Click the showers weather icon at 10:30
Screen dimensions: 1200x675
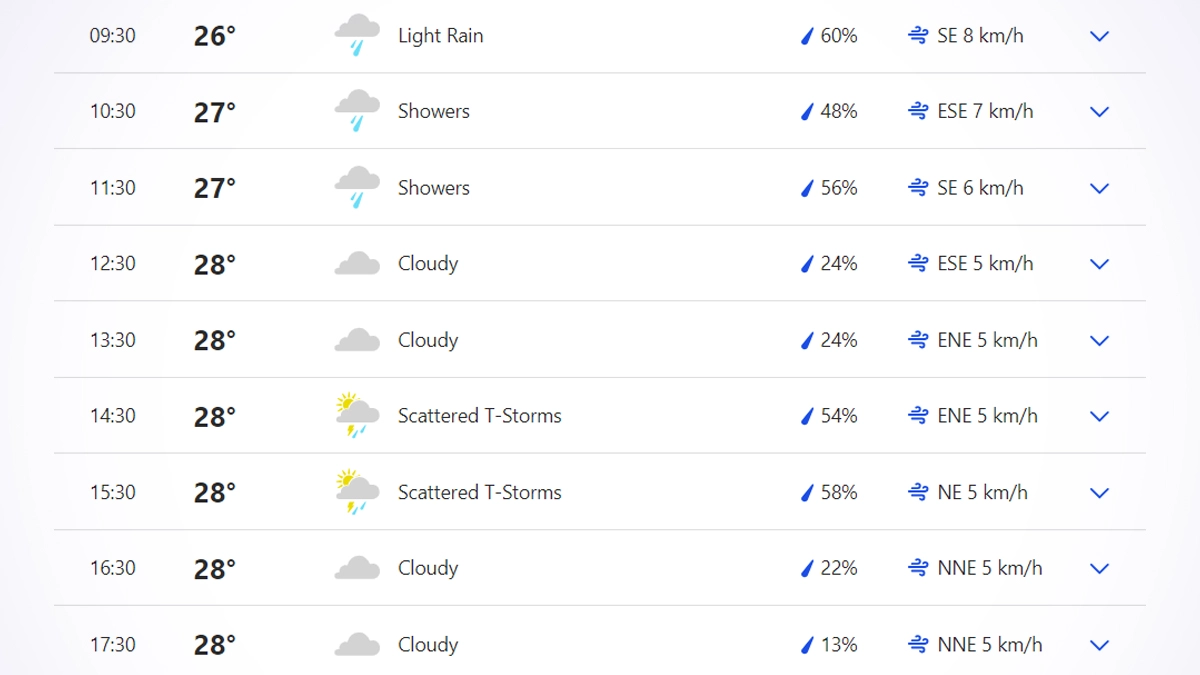tap(357, 111)
